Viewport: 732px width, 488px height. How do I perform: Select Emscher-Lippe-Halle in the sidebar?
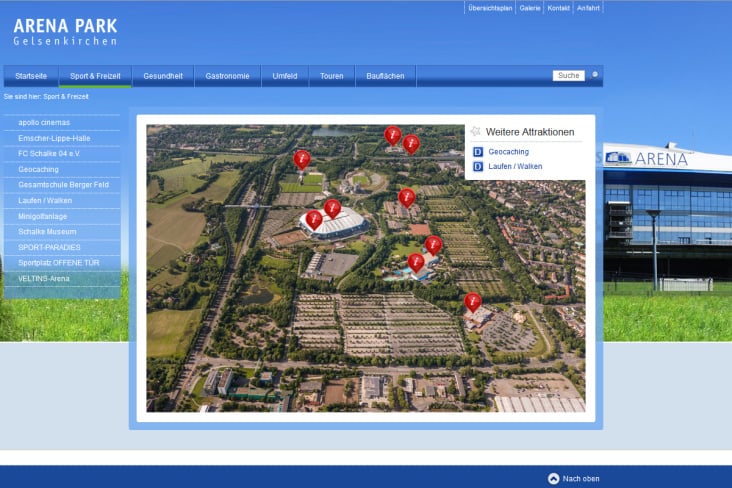(x=62, y=138)
